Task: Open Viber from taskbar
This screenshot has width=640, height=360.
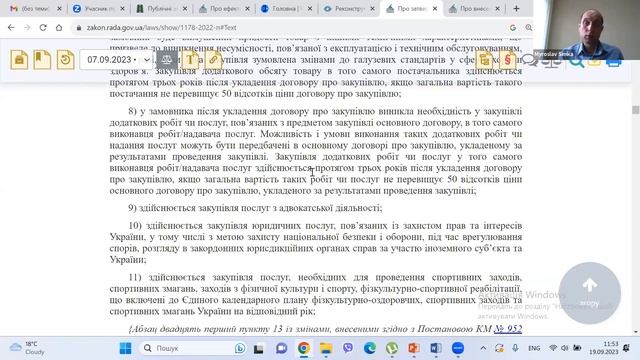Action: 348,348
